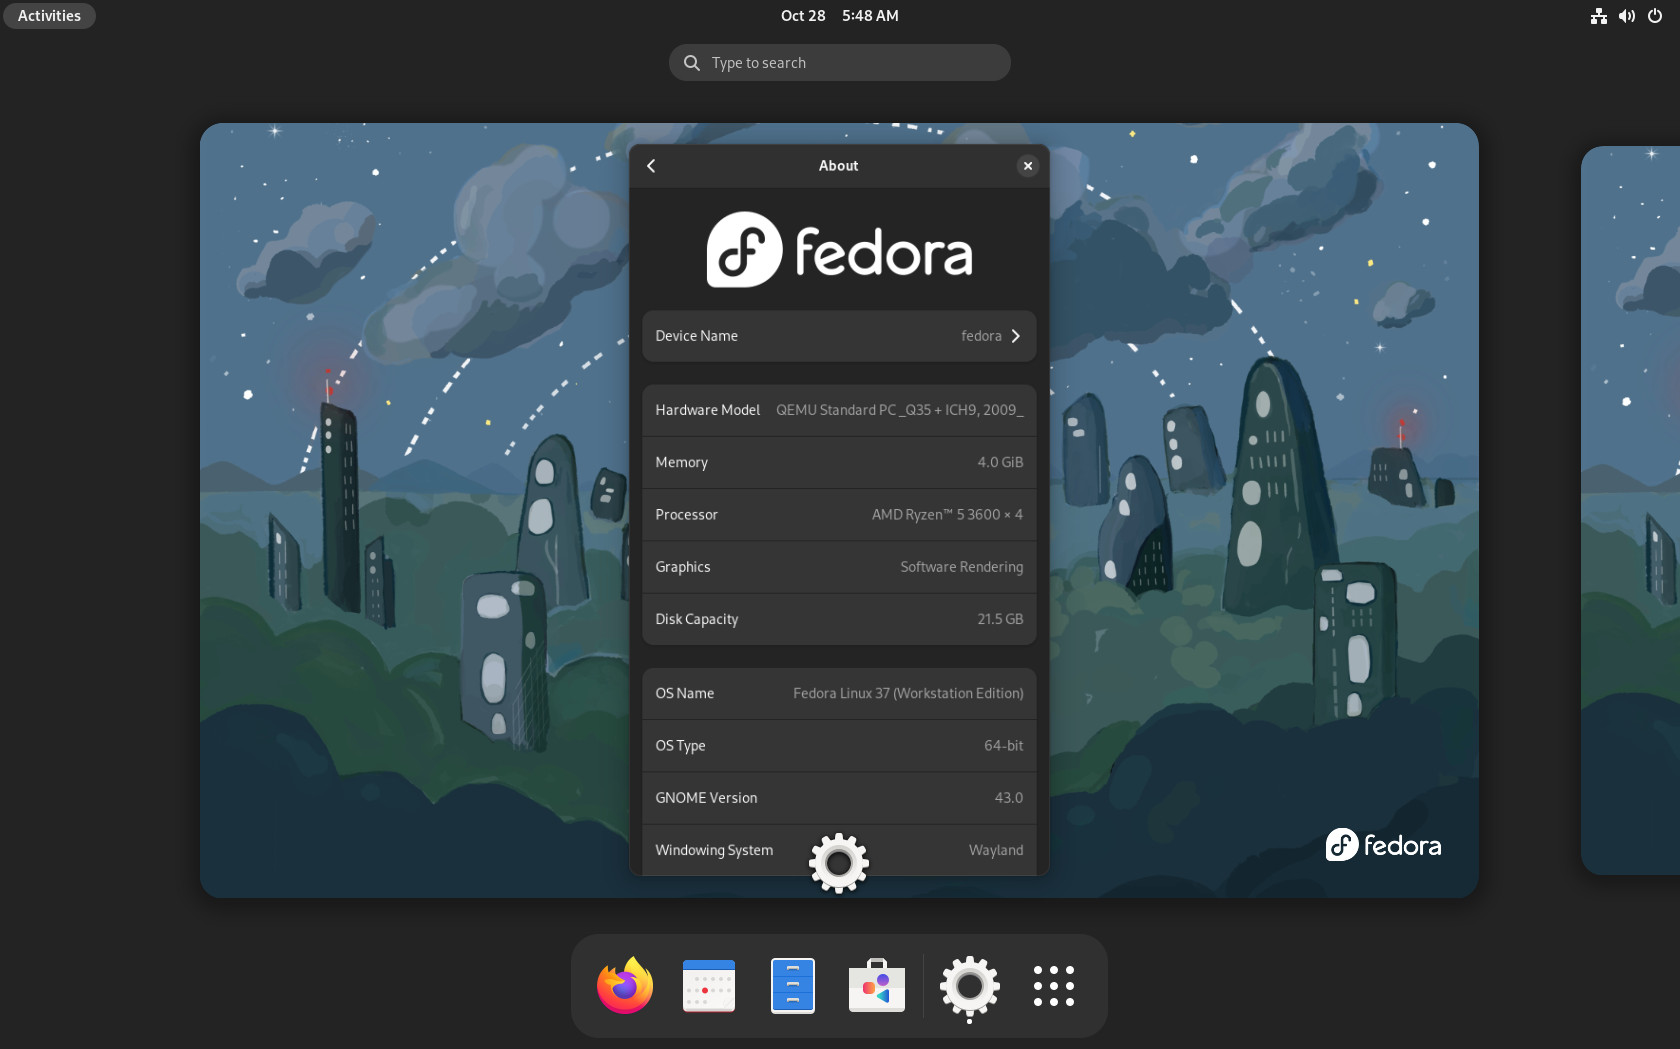Click the Disk Capacity 21.5 GB value

(1000, 619)
